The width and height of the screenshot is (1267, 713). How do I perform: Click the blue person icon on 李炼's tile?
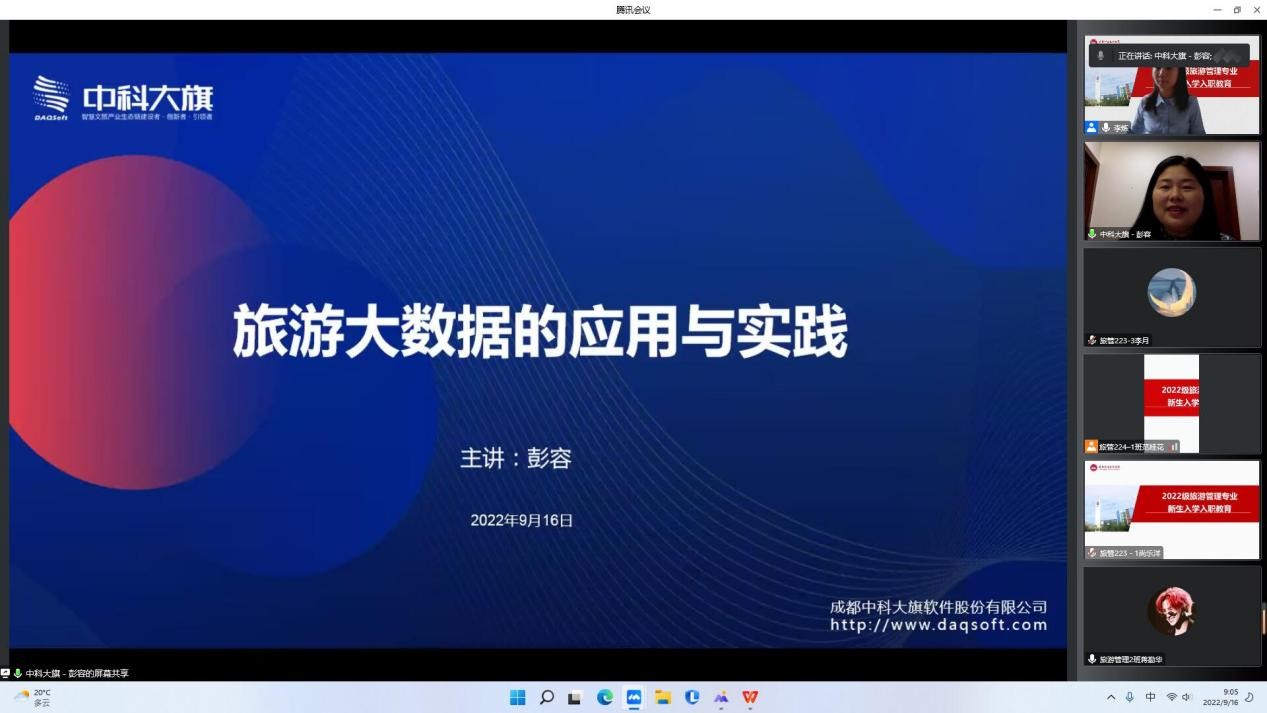1092,128
